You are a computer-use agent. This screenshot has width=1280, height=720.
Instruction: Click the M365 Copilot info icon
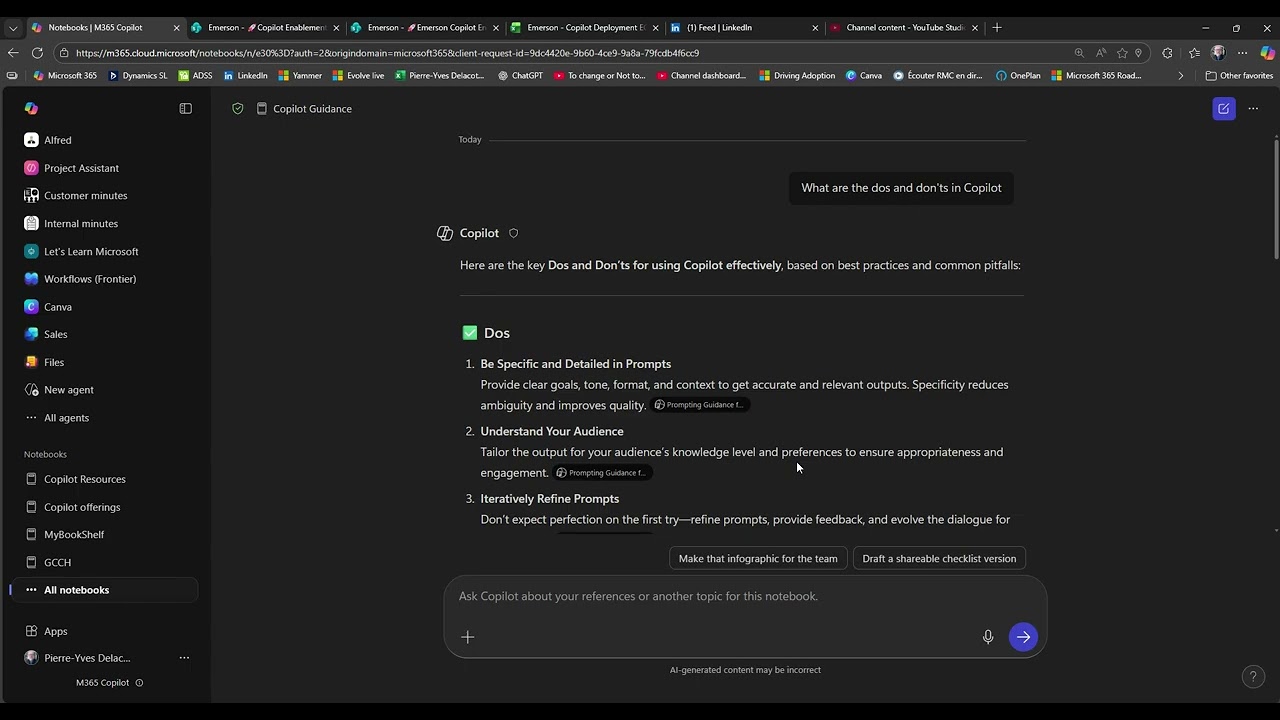[139, 683]
